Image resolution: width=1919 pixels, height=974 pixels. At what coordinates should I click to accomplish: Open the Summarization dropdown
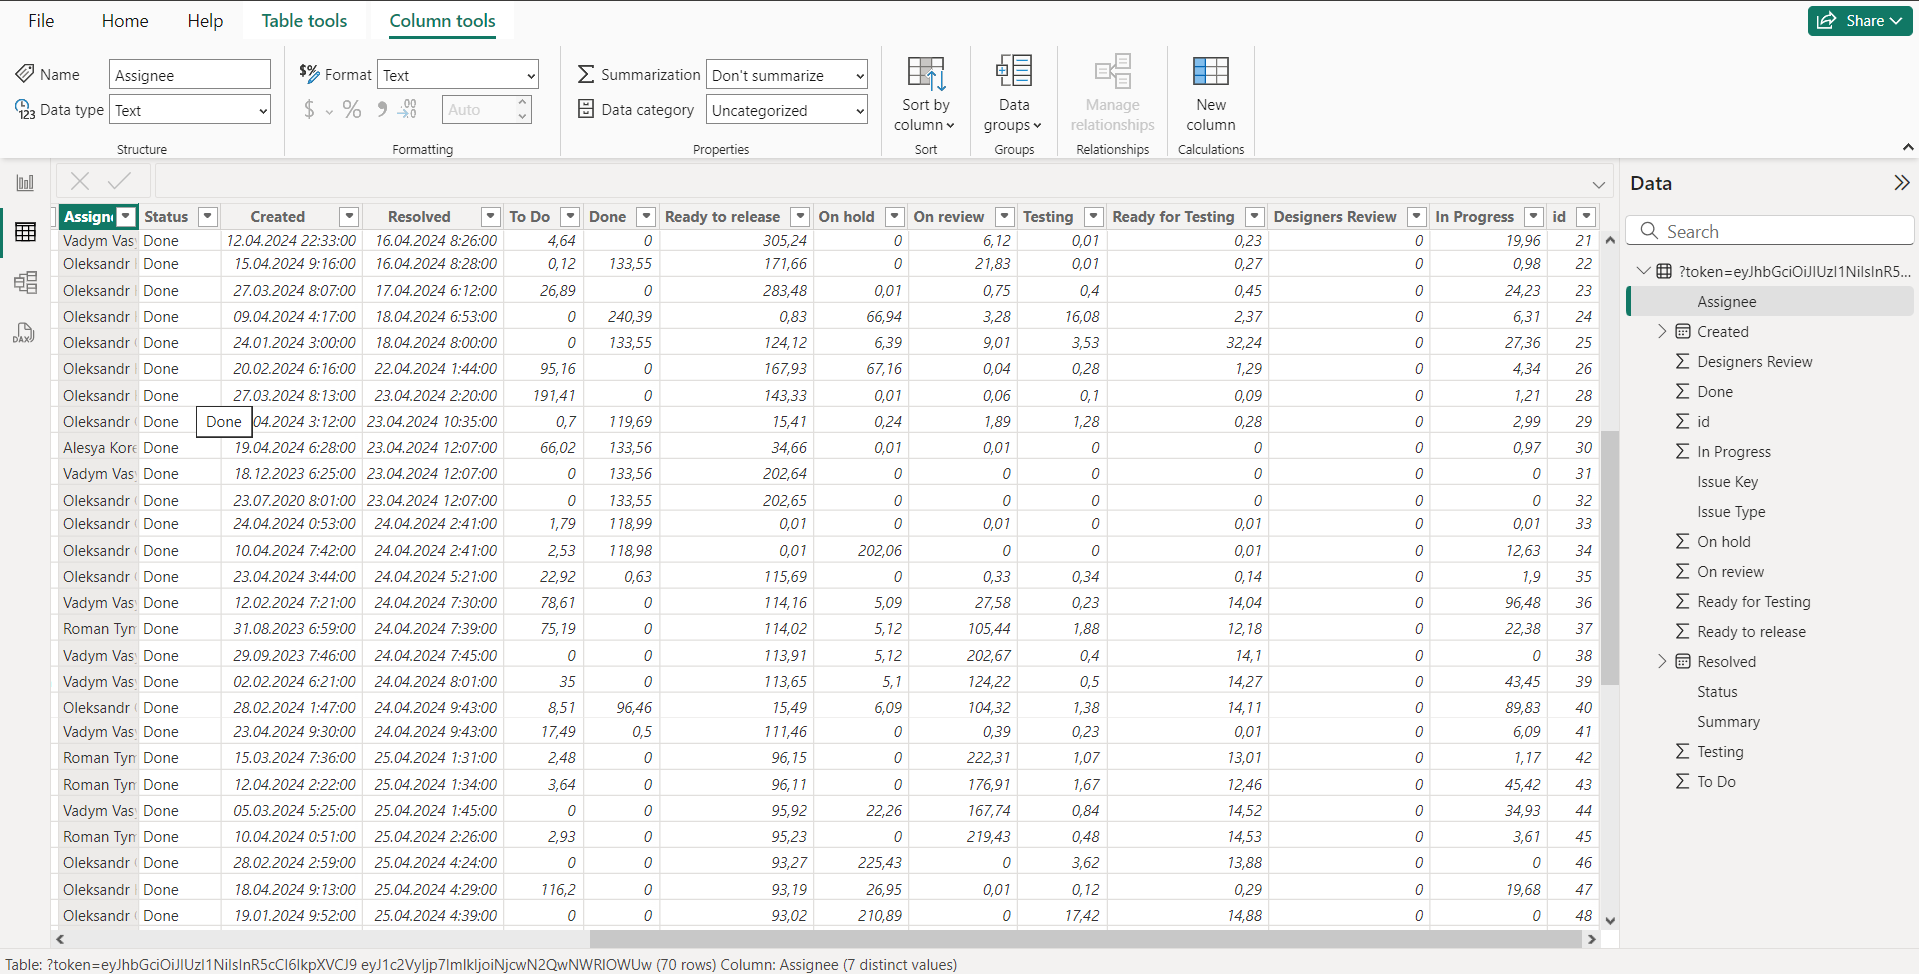pos(786,75)
